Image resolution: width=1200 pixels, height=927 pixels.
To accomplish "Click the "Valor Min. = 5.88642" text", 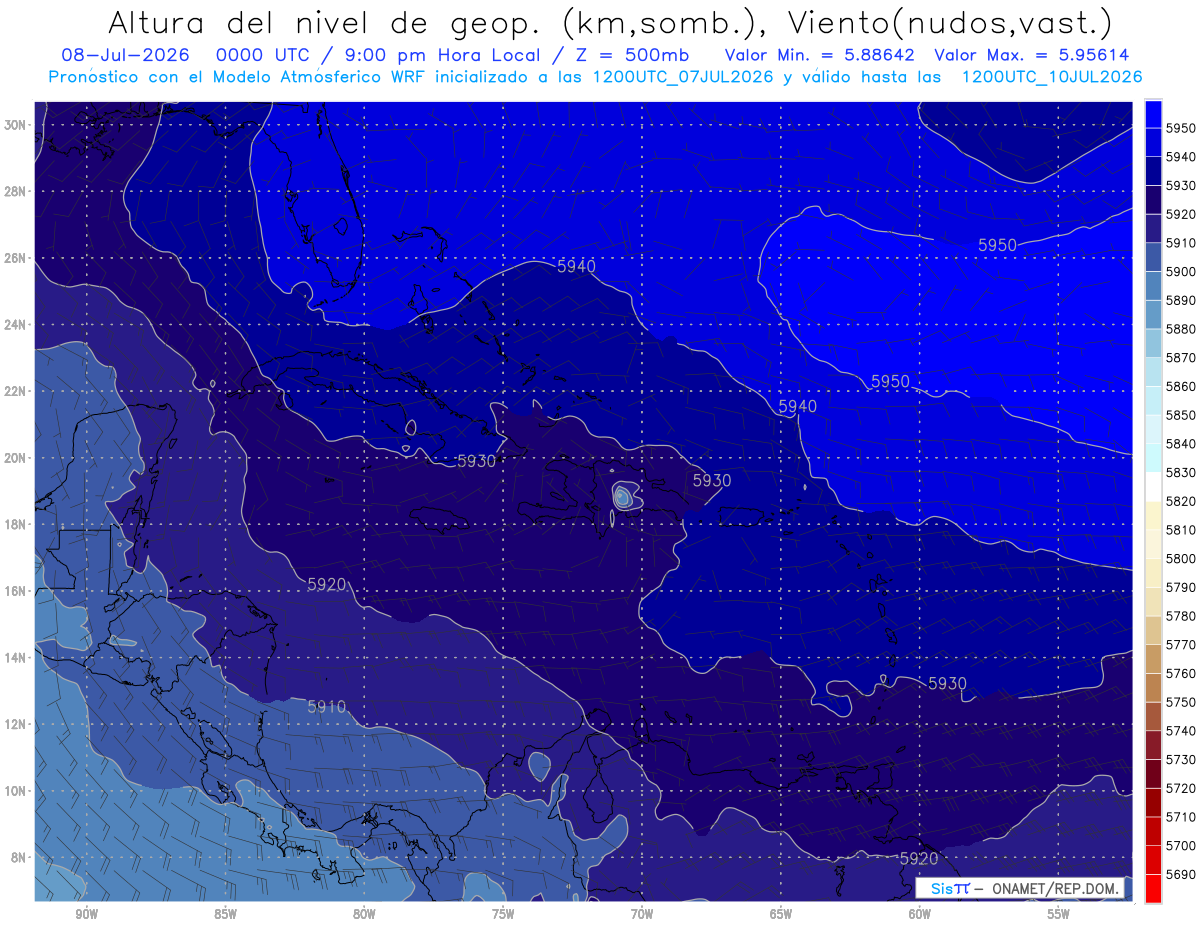I will 820,54.
